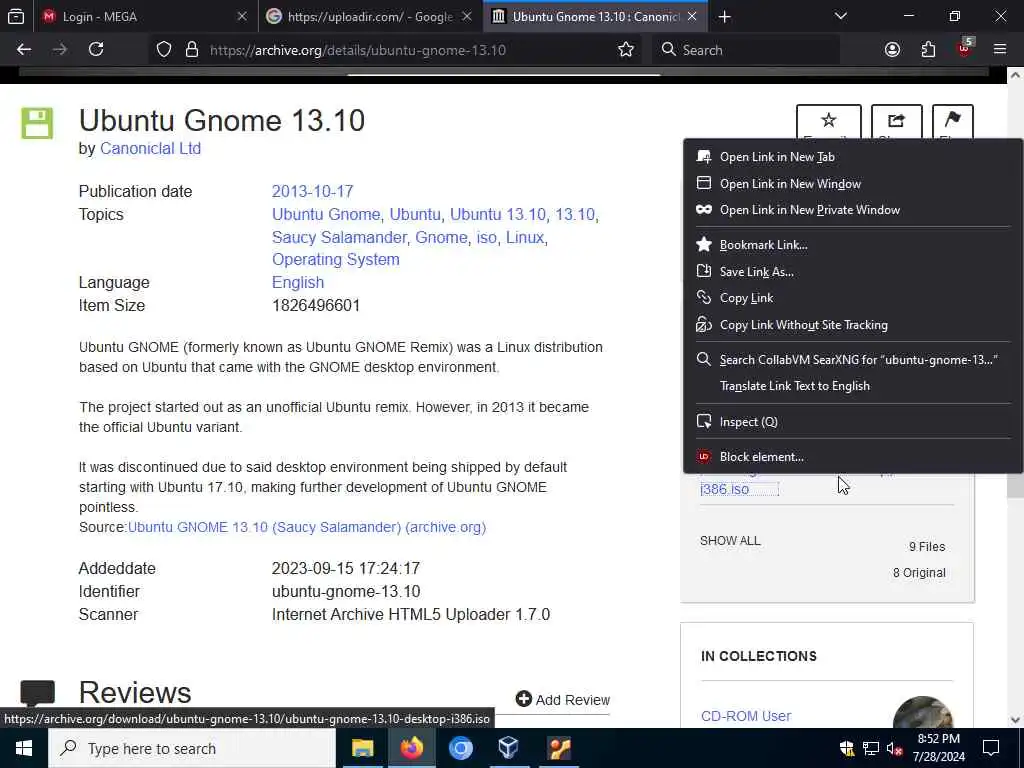Open the CD-ROM User collection link
Screen dimensions: 1024x768
(x=746, y=716)
